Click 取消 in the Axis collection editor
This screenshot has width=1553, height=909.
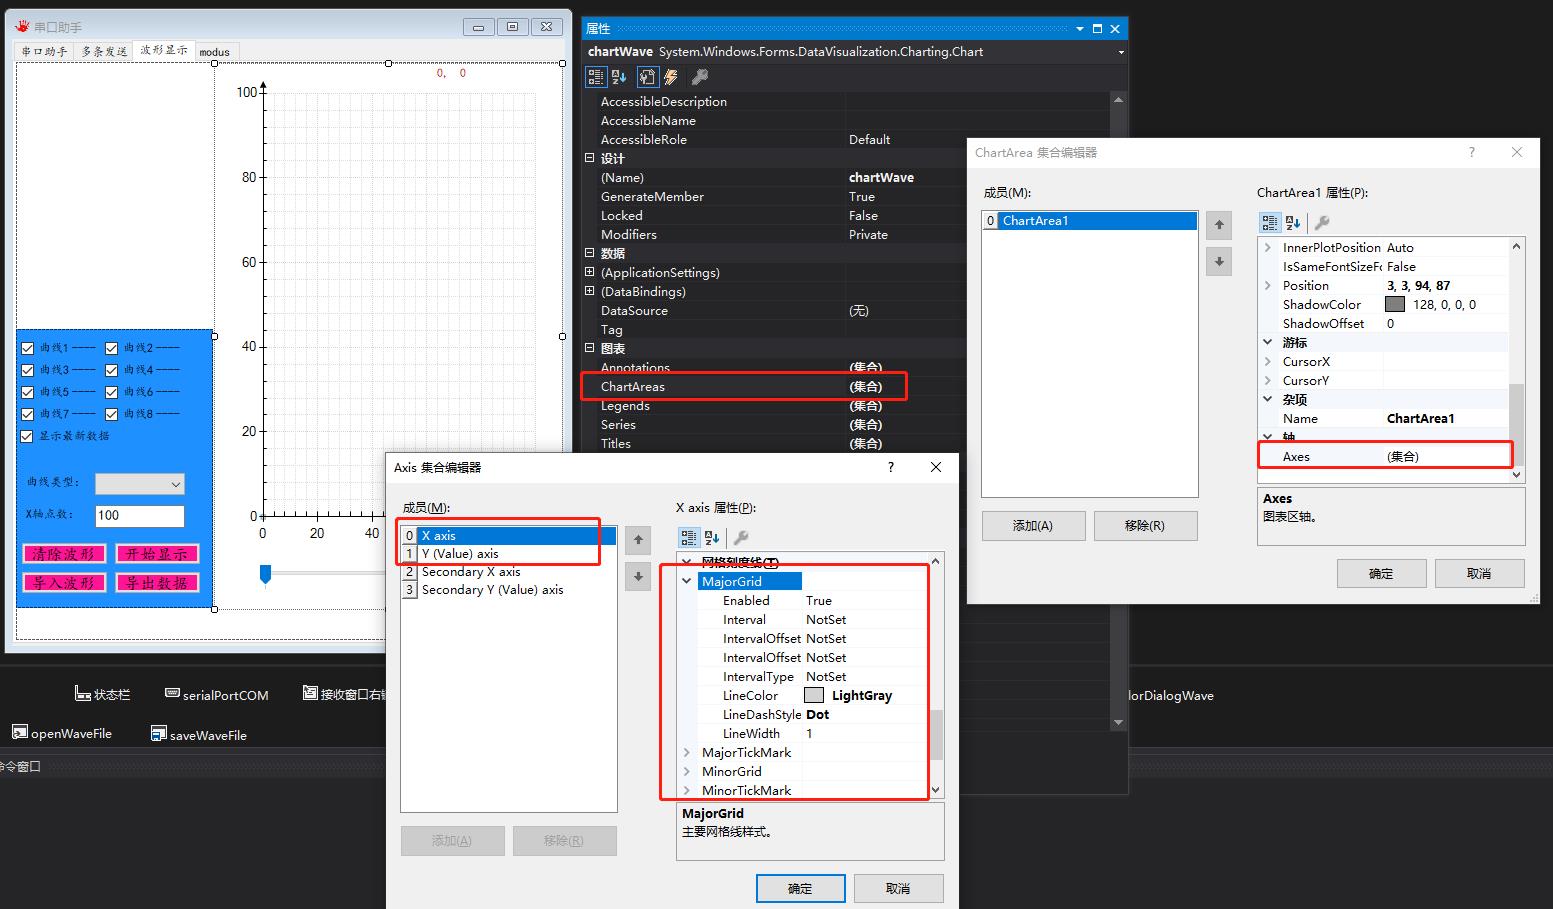pos(898,888)
